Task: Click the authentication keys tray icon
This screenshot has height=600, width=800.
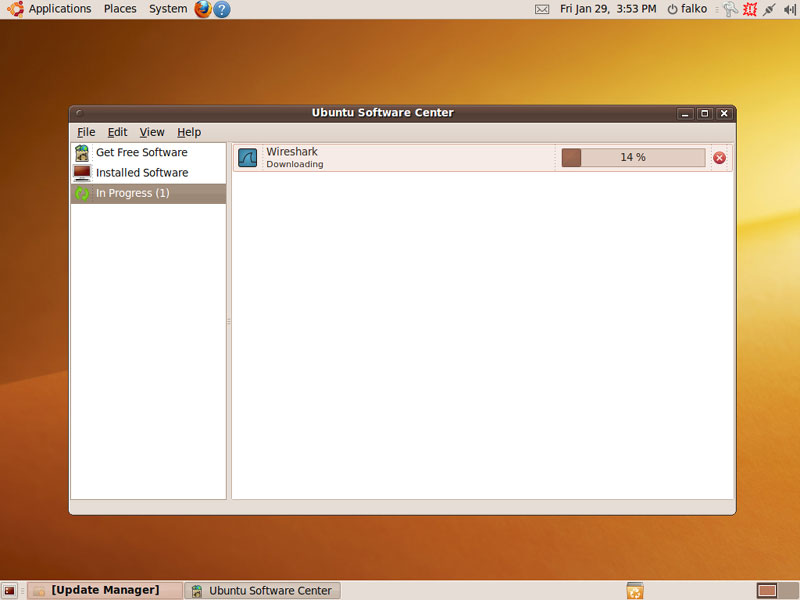Action: point(729,9)
